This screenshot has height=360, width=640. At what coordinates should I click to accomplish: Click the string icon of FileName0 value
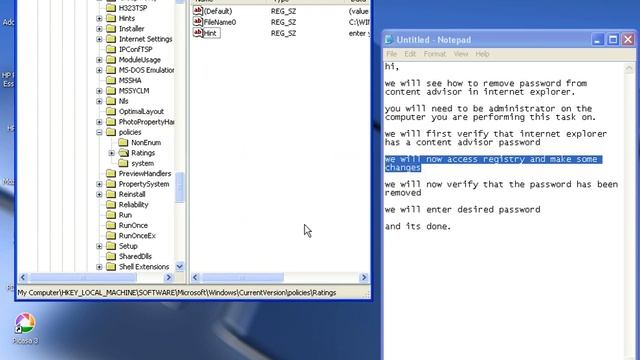(x=198, y=22)
